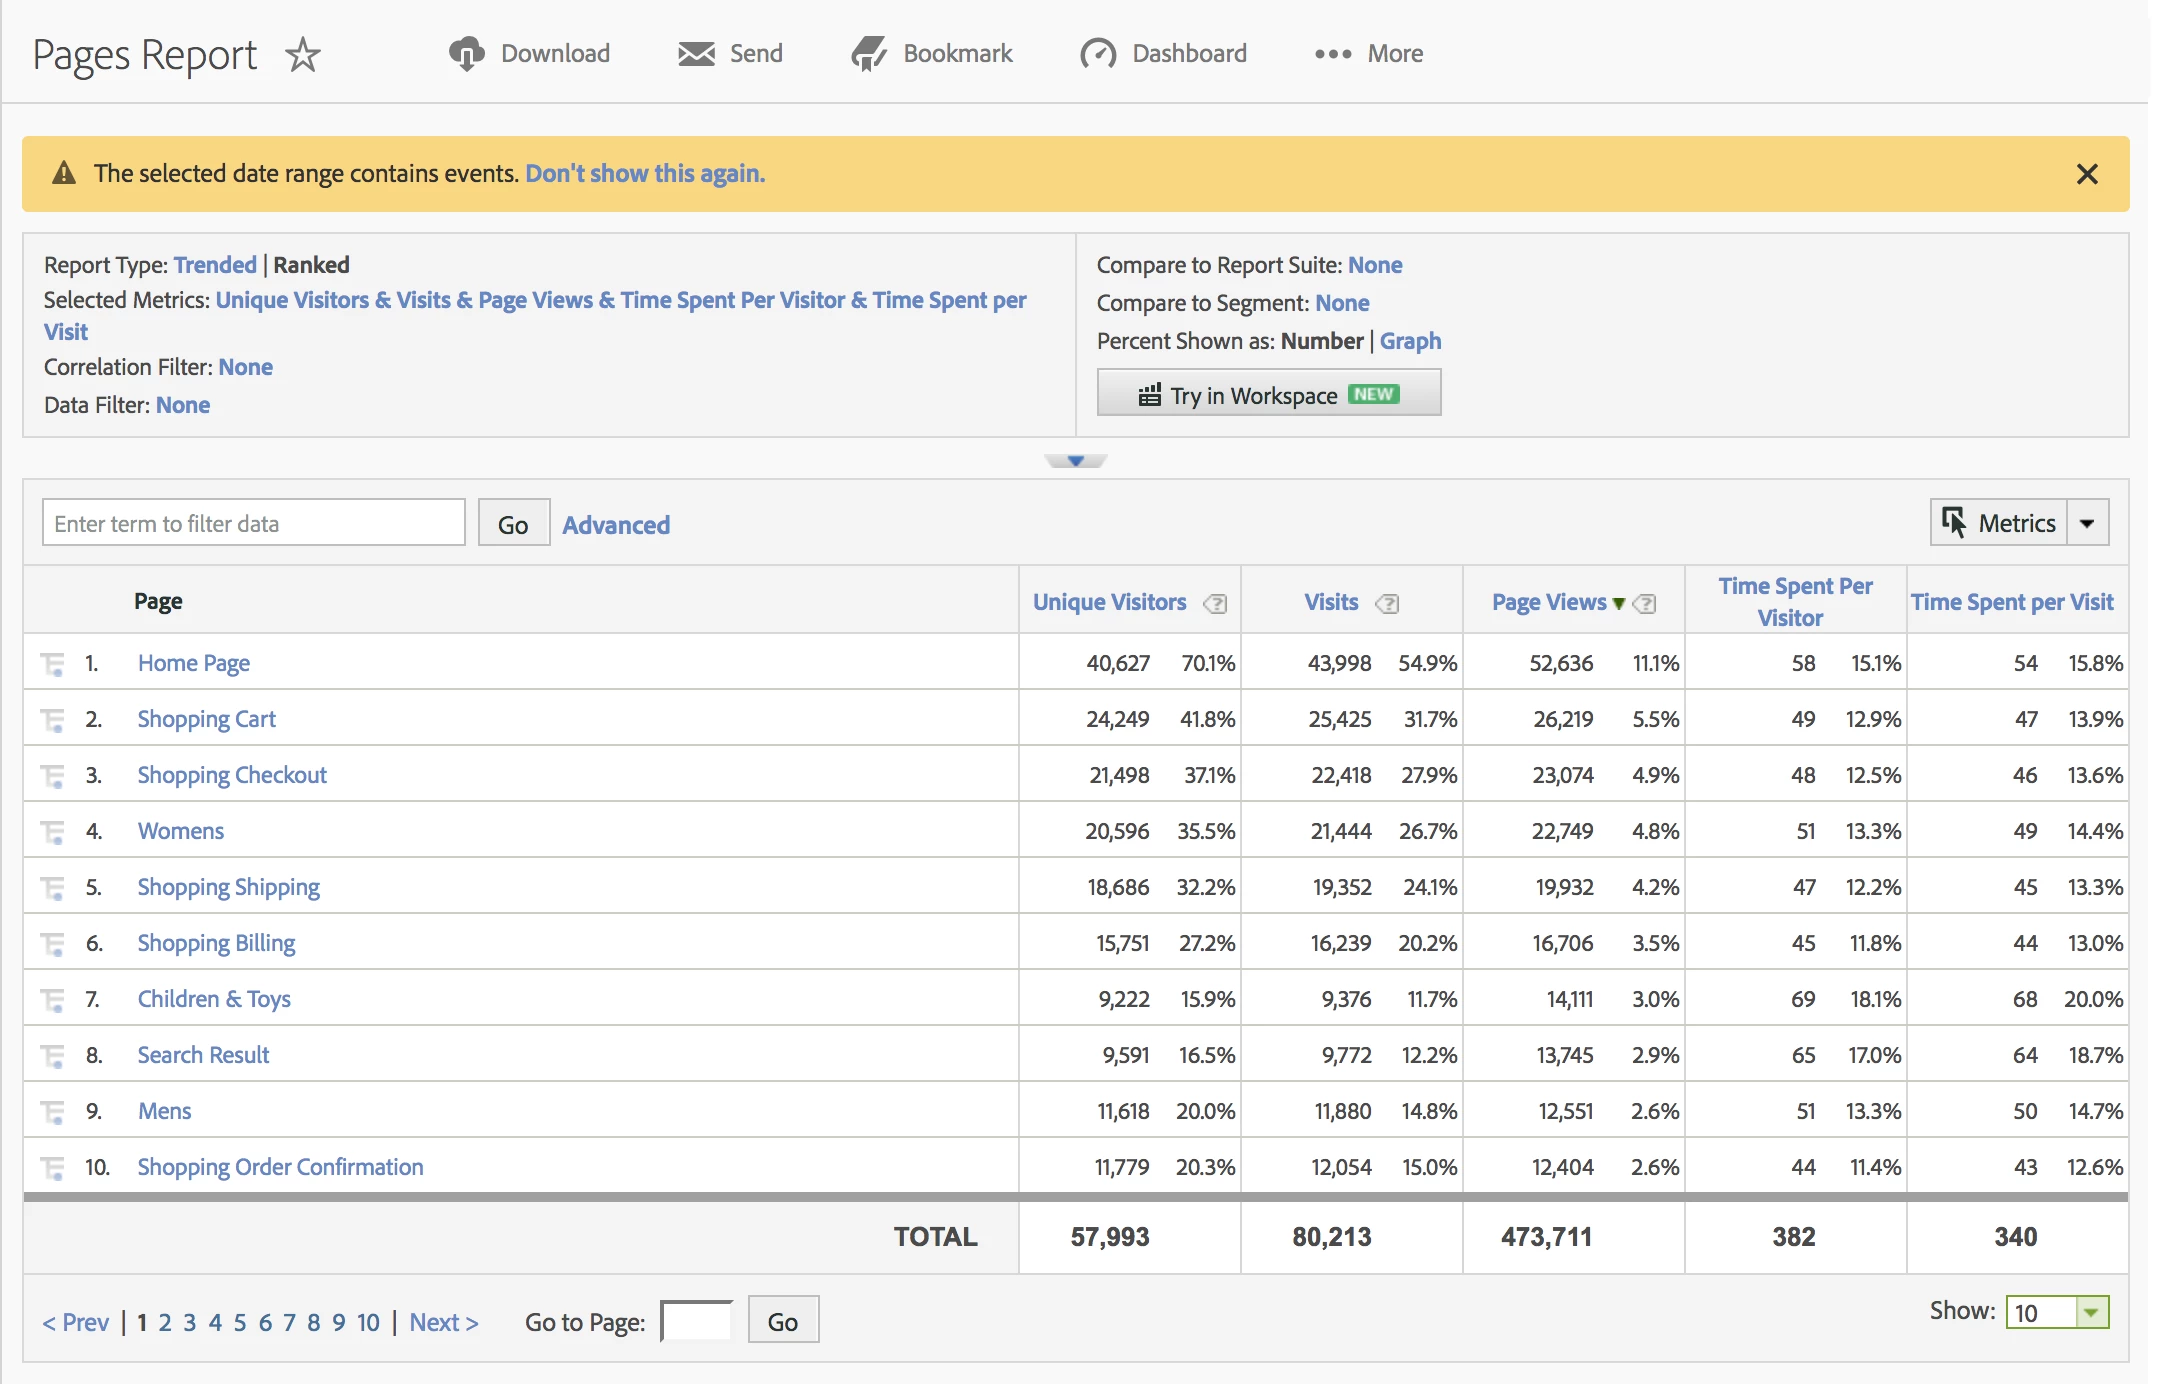Go to results page 5

coord(240,1323)
